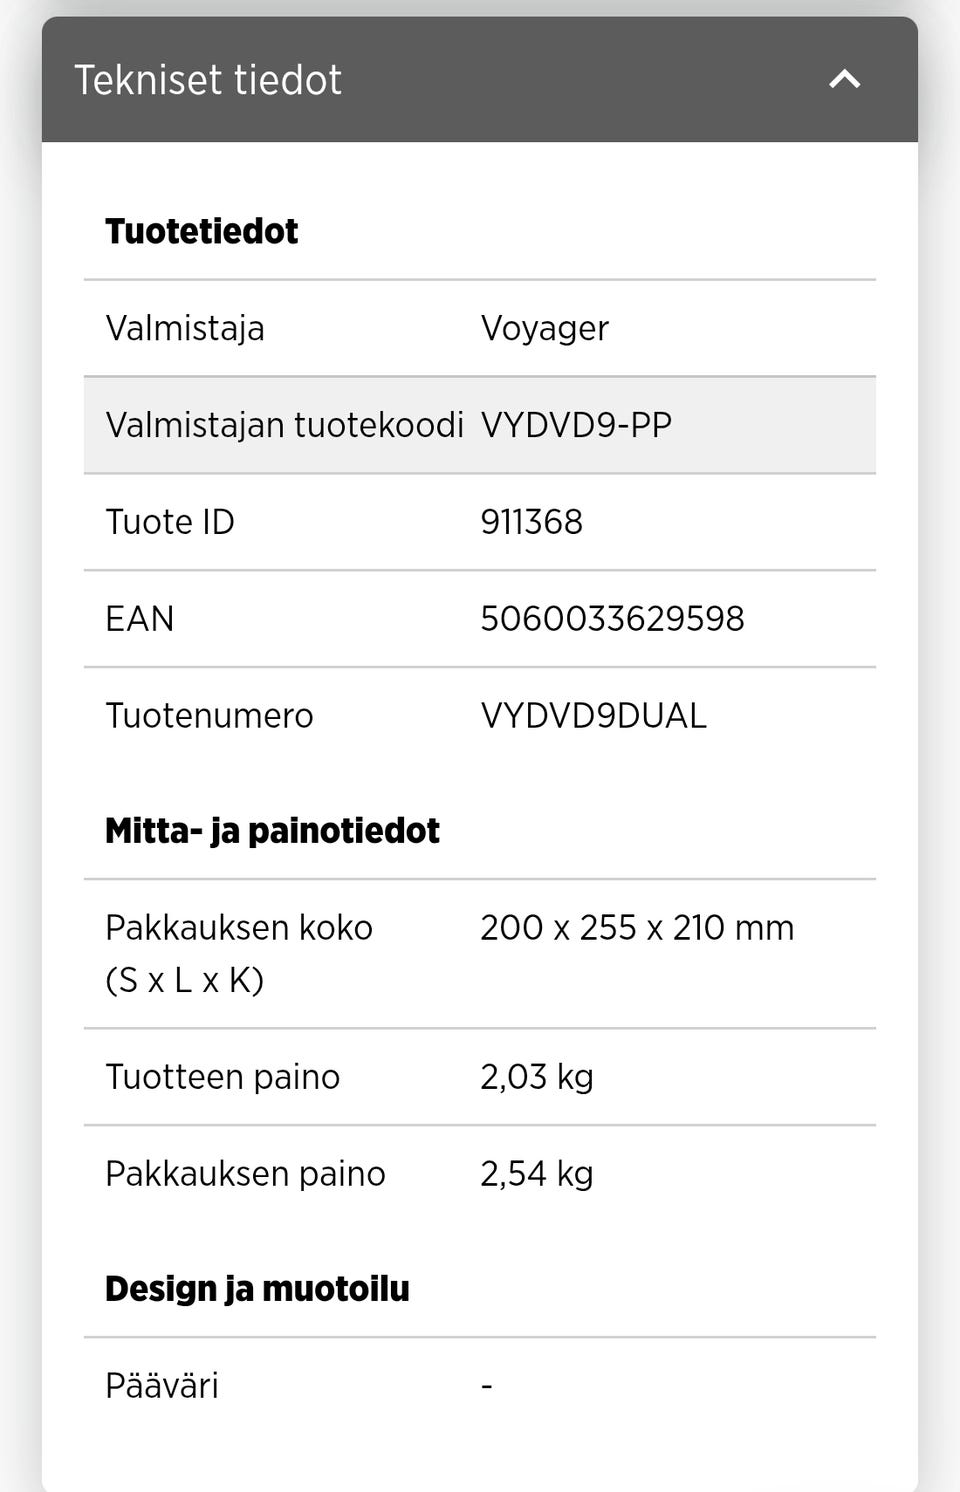The image size is (960, 1492).
Task: Click the VYDVD9DUAL product number value
Action: (593, 716)
